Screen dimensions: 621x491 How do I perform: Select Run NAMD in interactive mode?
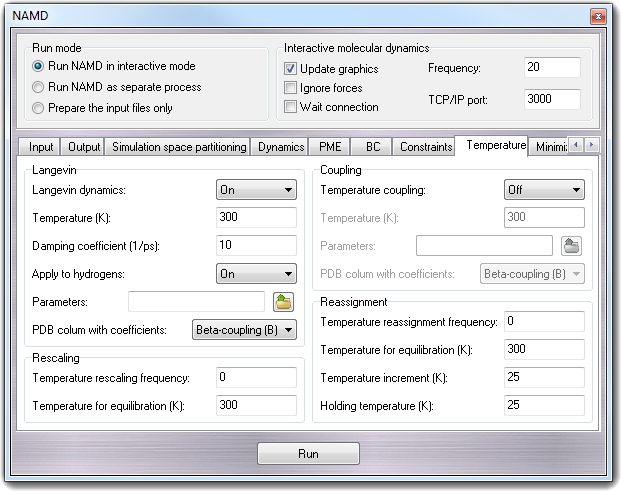tap(39, 66)
